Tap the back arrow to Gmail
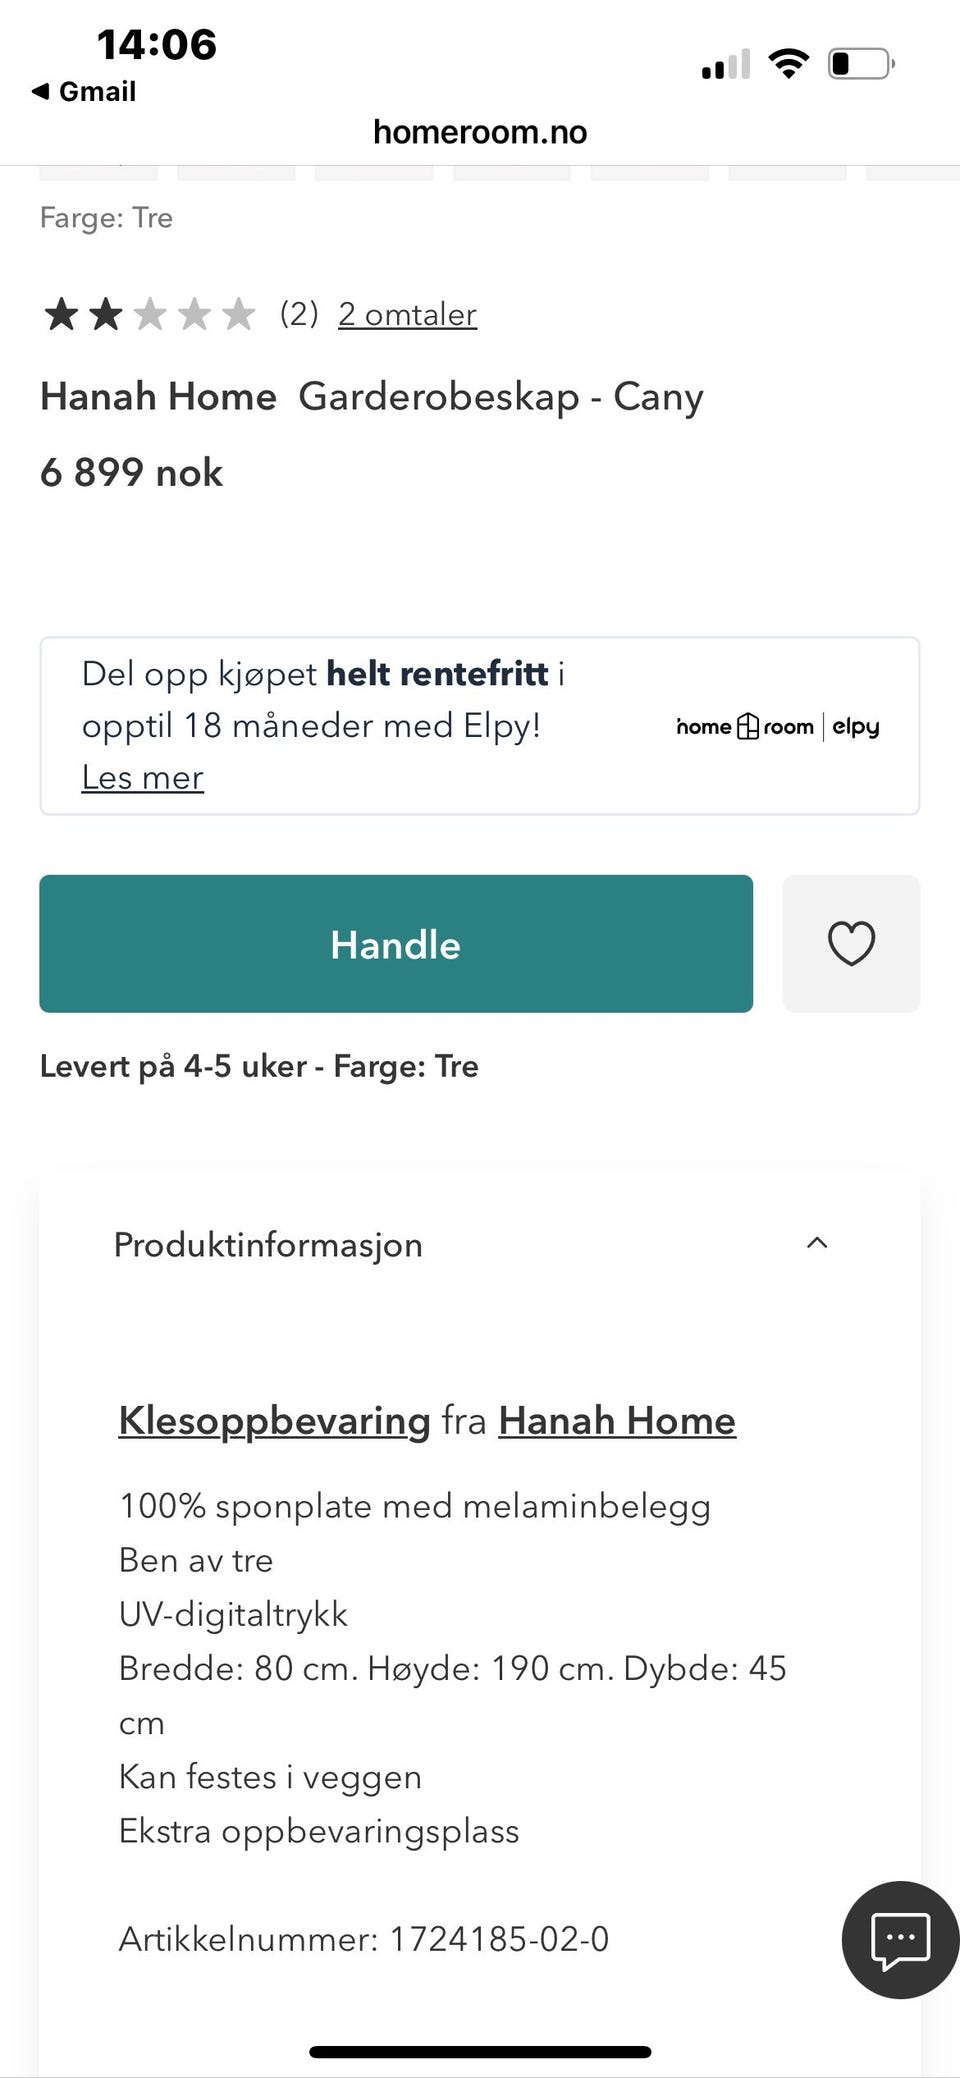 point(41,92)
